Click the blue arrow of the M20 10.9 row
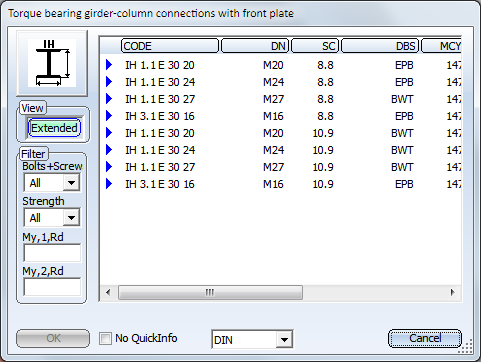The image size is (481, 362). (109, 133)
